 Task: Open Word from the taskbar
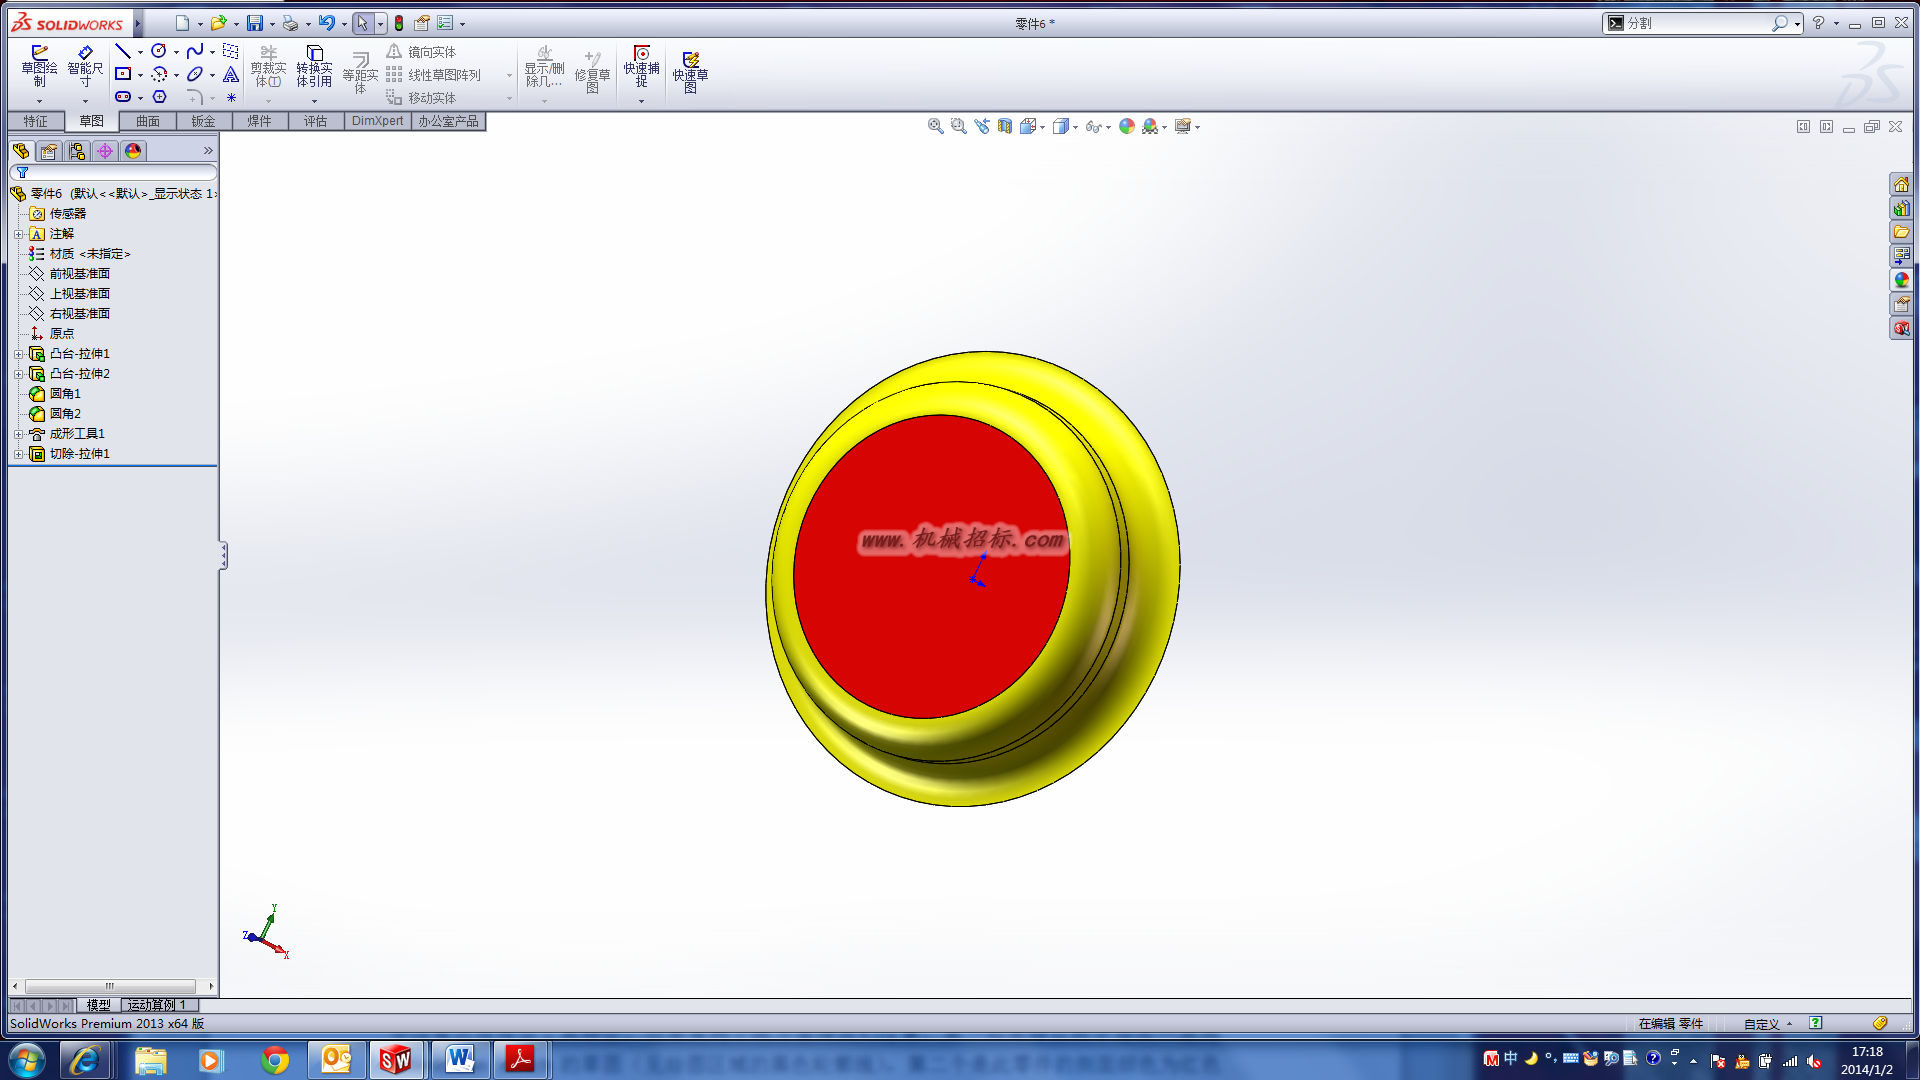point(459,1060)
